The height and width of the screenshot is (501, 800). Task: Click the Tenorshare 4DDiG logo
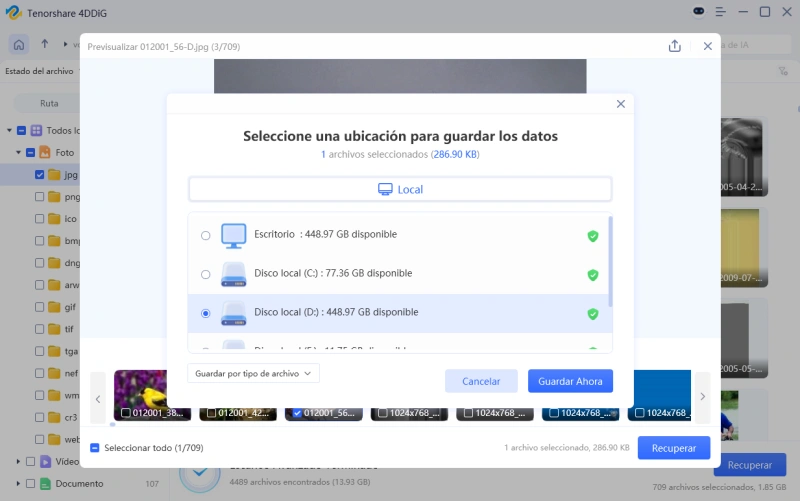(x=13, y=12)
